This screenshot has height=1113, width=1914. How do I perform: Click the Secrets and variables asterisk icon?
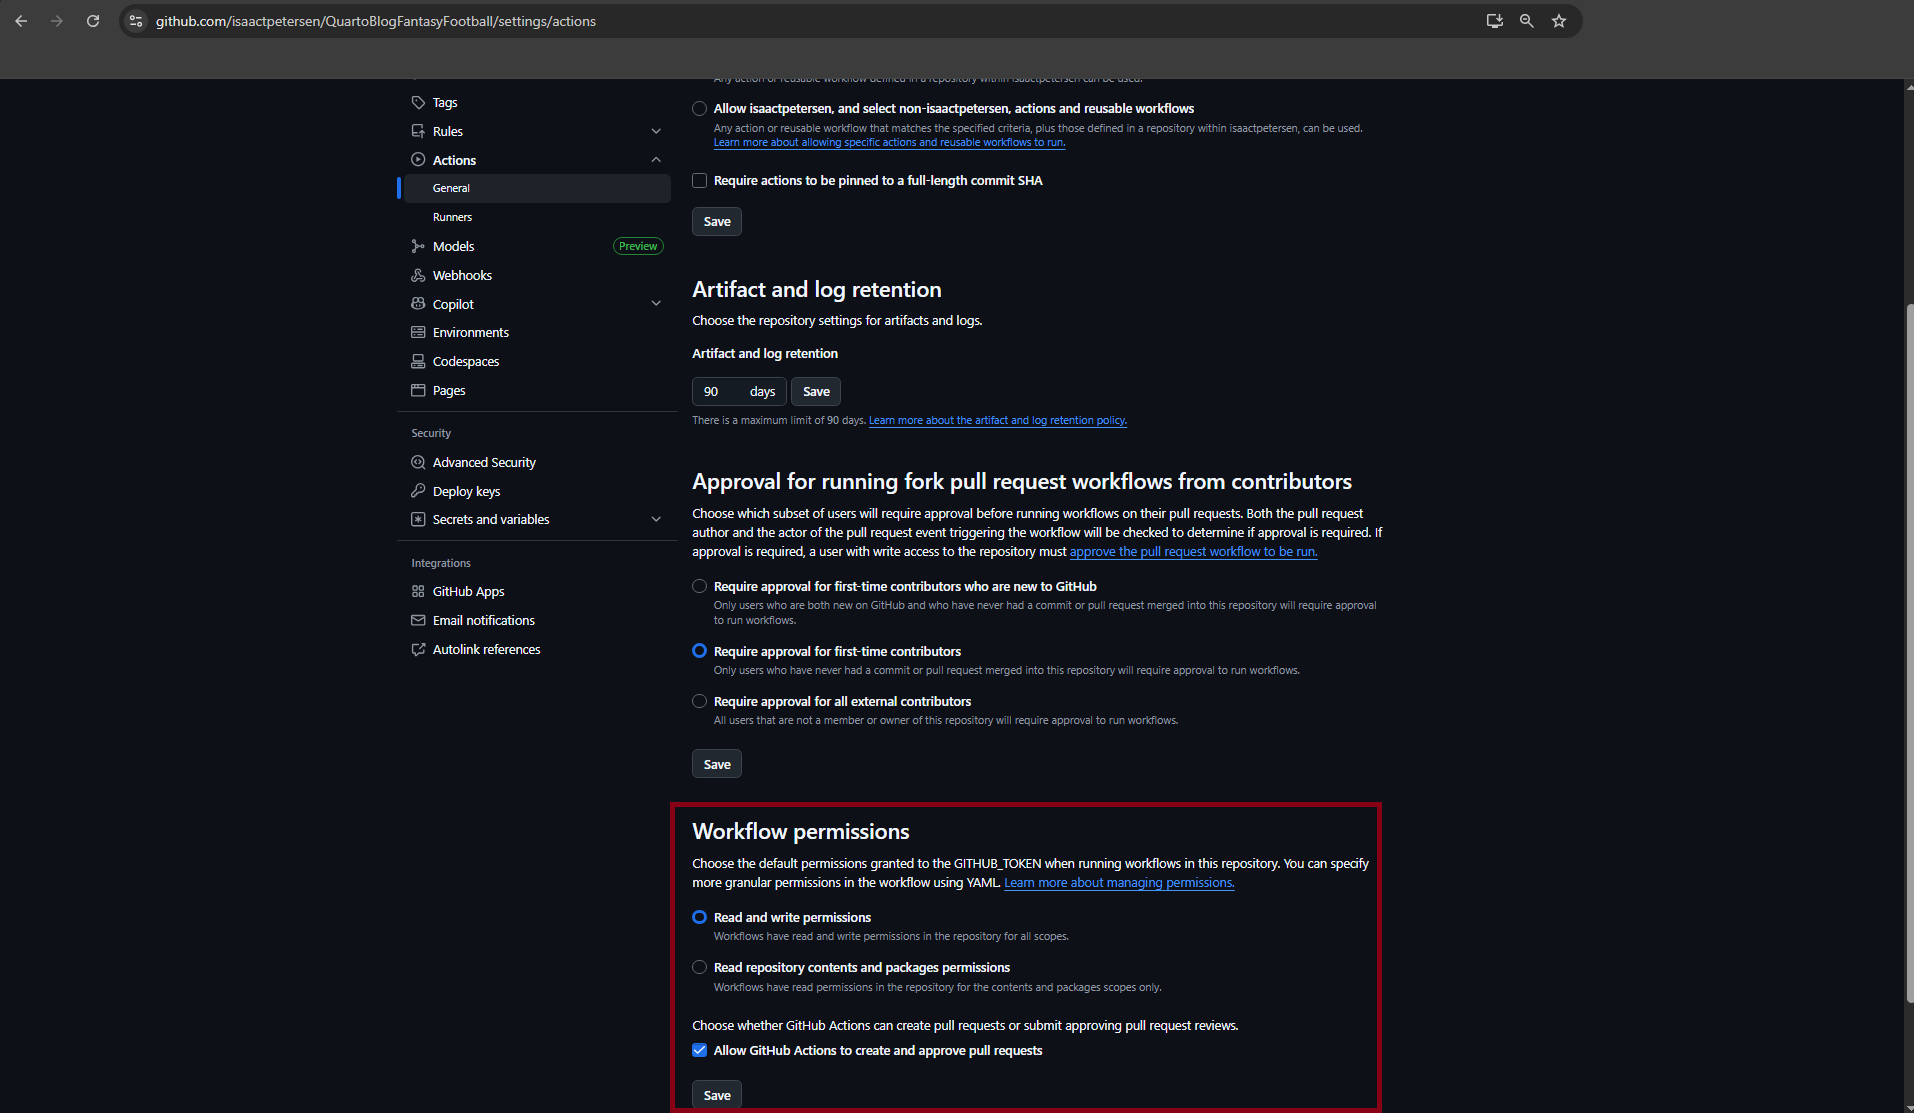point(418,519)
